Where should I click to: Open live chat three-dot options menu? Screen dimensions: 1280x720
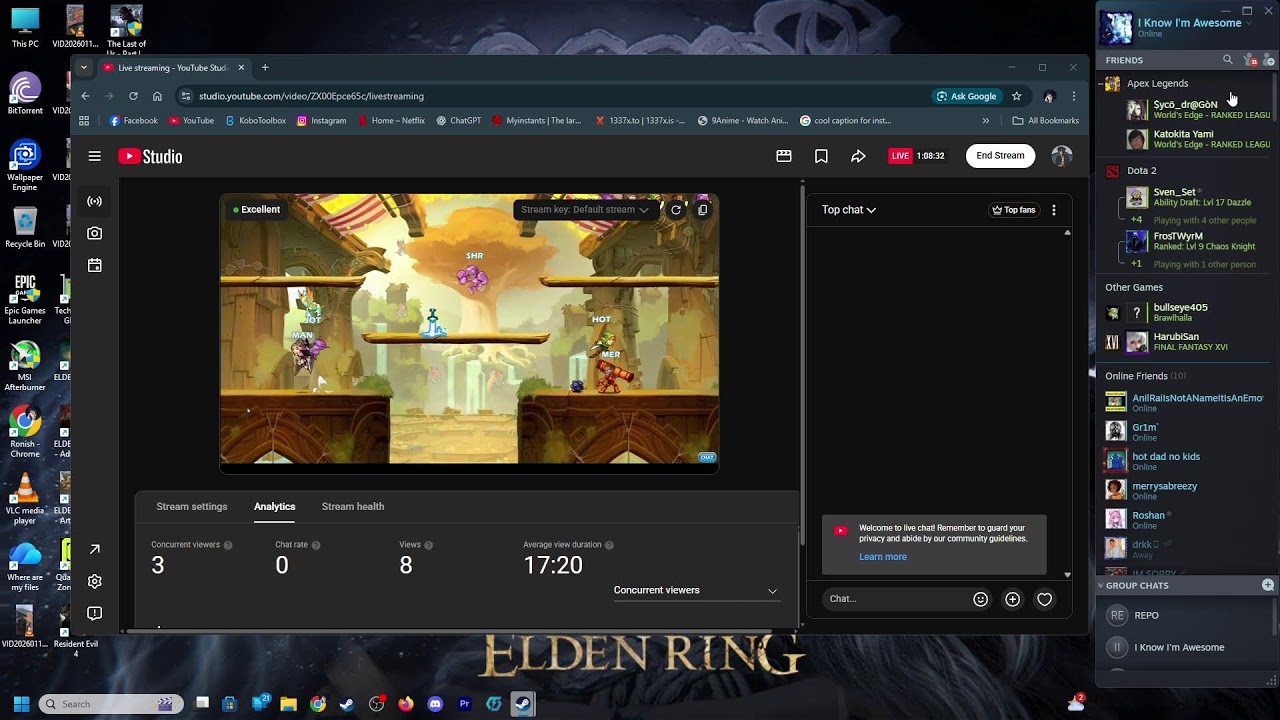(x=1054, y=210)
